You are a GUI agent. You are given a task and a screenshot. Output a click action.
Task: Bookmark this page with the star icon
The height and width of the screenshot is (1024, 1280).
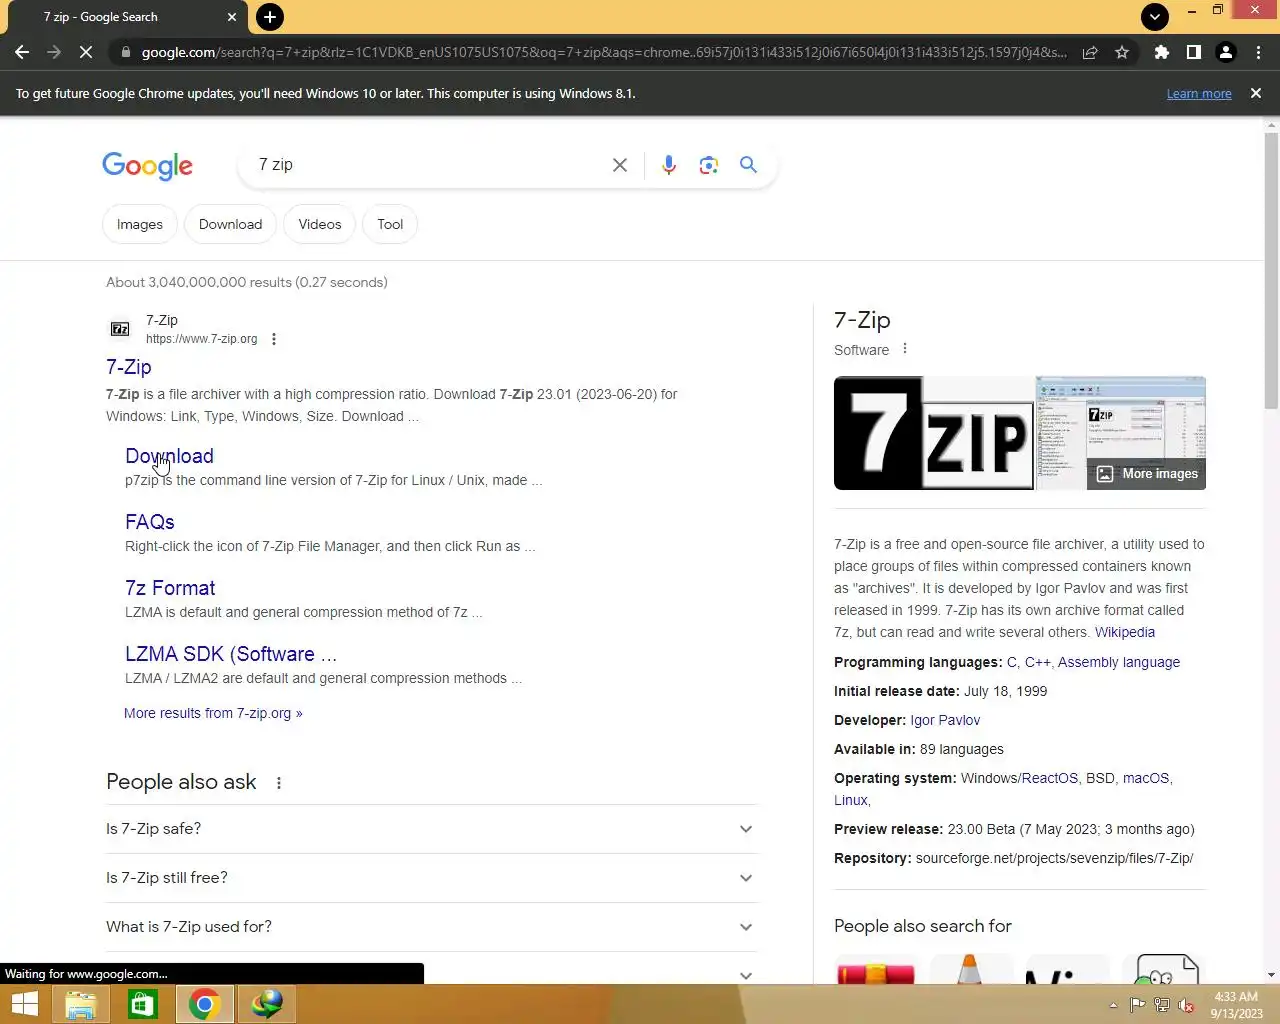coord(1122,52)
